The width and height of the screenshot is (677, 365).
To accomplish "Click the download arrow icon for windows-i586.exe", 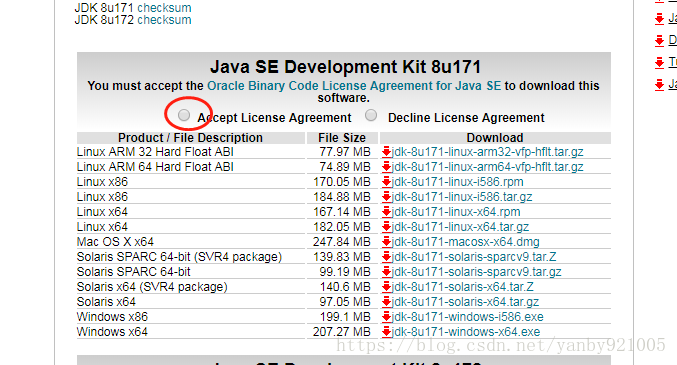I will coord(386,317).
